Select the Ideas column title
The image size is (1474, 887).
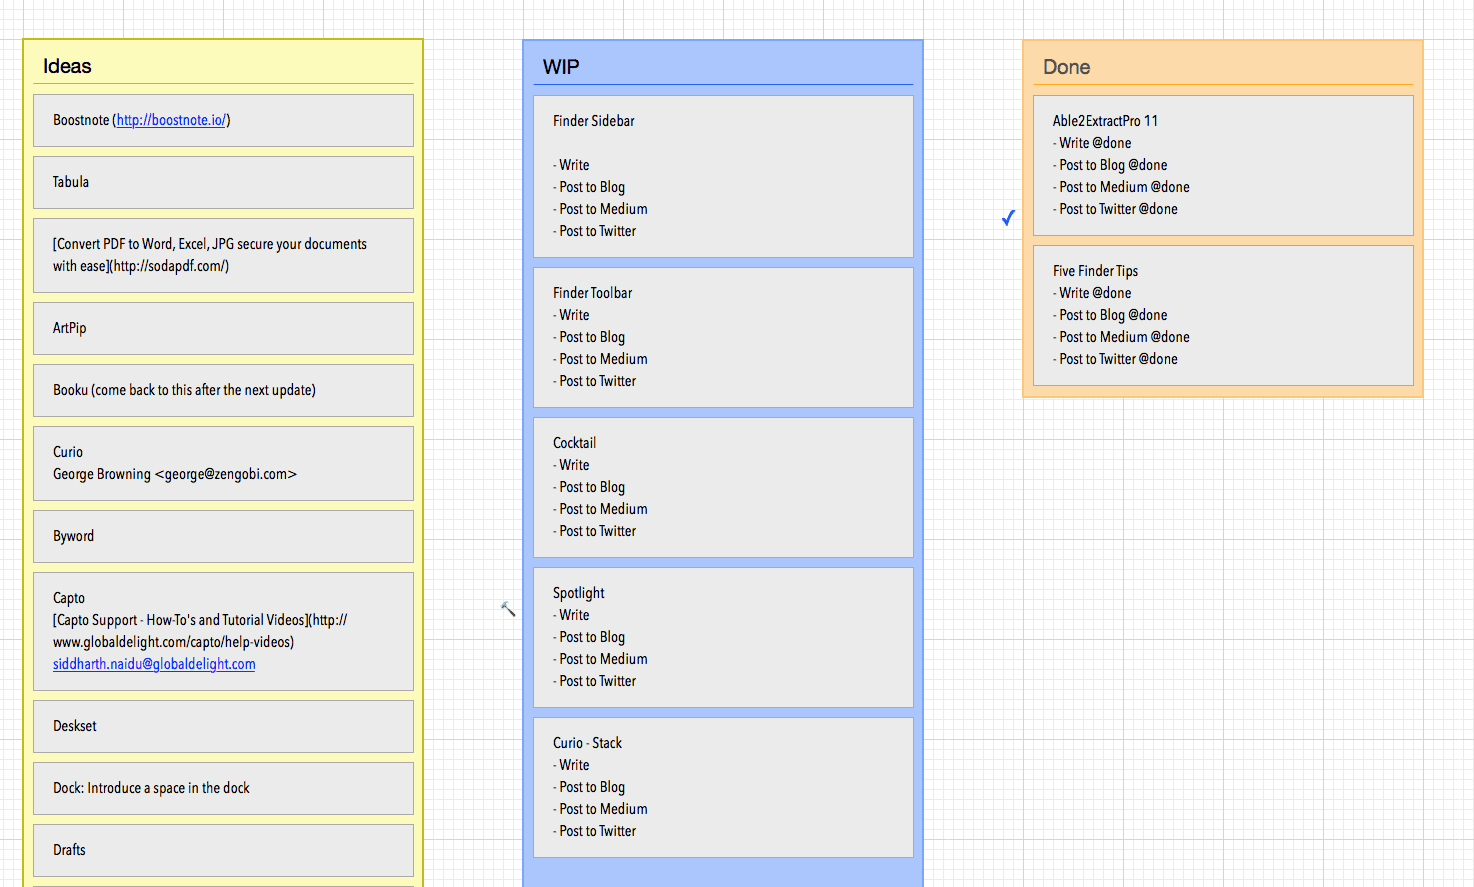67,66
